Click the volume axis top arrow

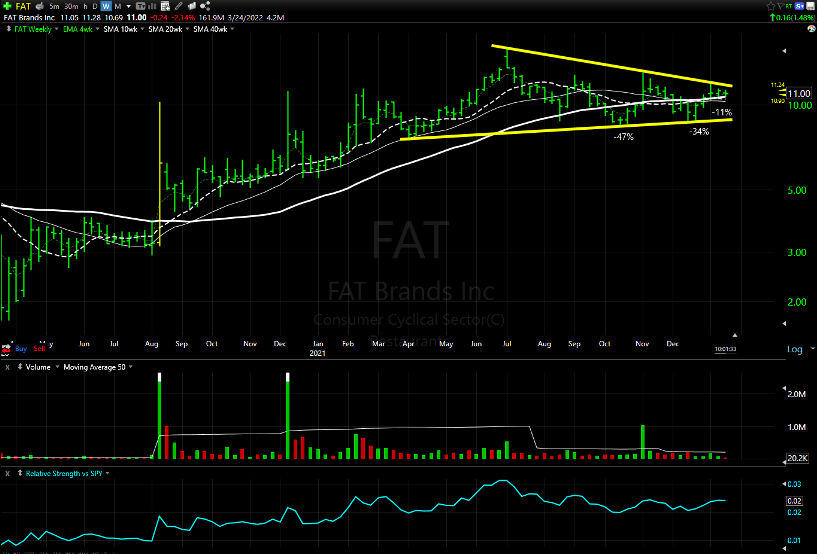[x=785, y=388]
